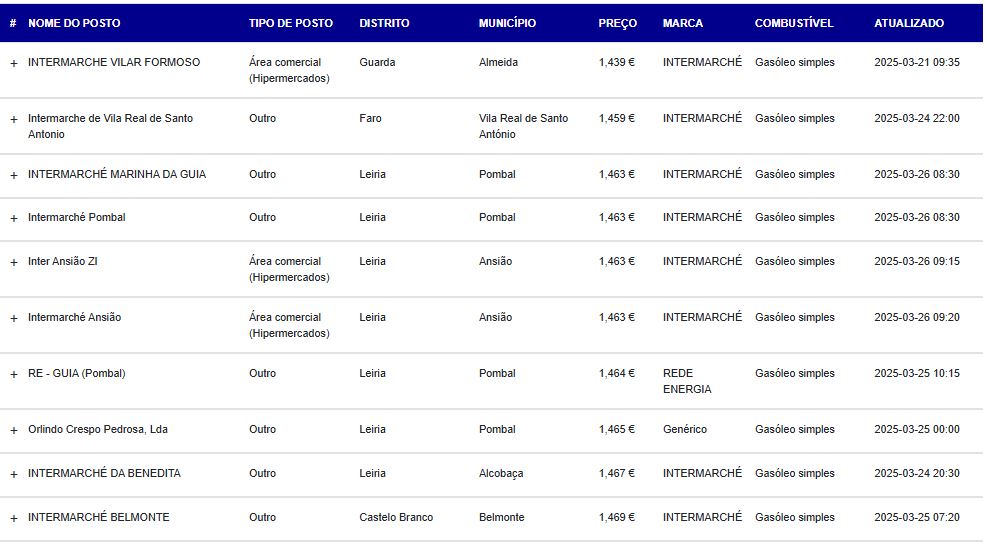The height and width of the screenshot is (549, 985).
Task: Click the ATUALIZADO column header
Action: pos(909,23)
